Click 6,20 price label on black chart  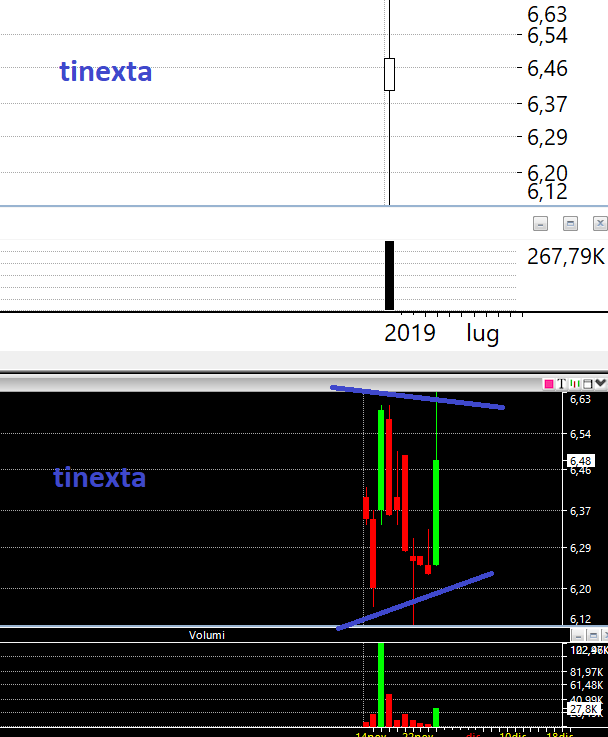point(580,589)
